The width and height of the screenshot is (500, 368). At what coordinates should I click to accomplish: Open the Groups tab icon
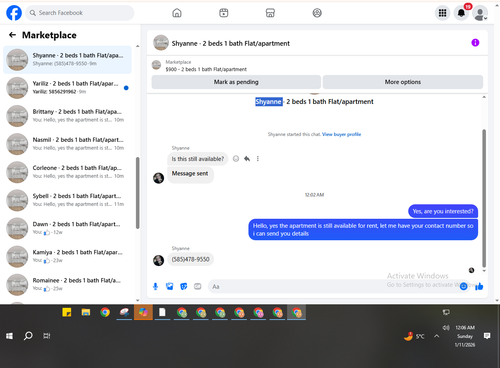click(x=317, y=13)
